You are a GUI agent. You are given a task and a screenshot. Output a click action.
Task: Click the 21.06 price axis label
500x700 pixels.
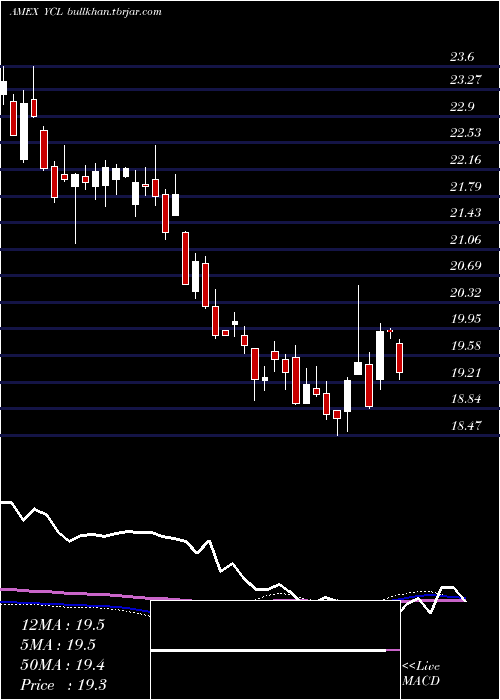tap(466, 240)
